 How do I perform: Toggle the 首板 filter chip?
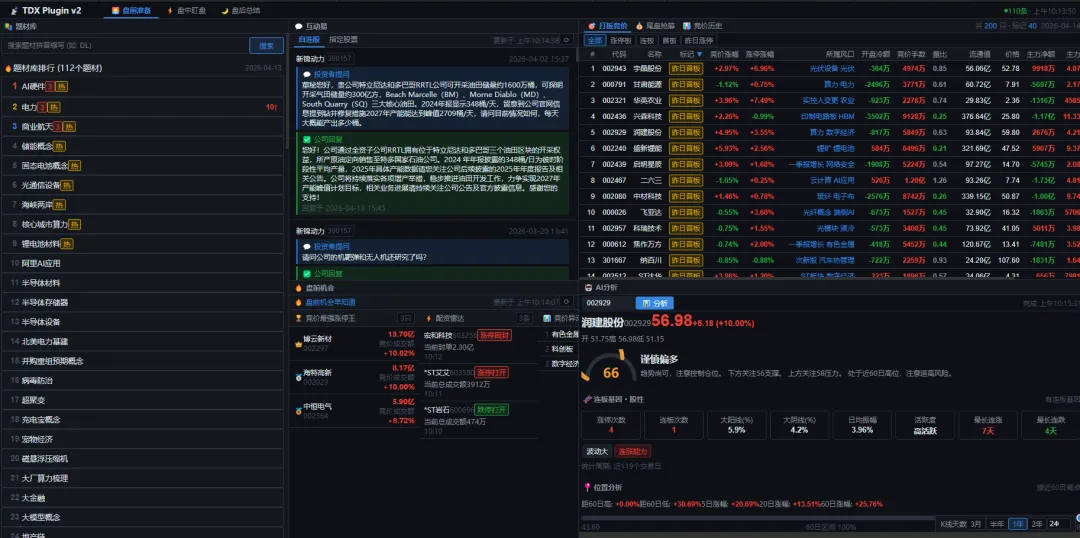pyautogui.click(x=669, y=41)
